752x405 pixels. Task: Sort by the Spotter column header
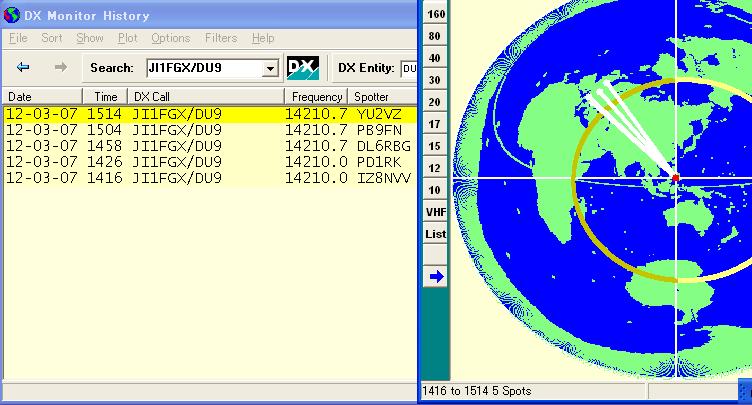pyautogui.click(x=382, y=96)
